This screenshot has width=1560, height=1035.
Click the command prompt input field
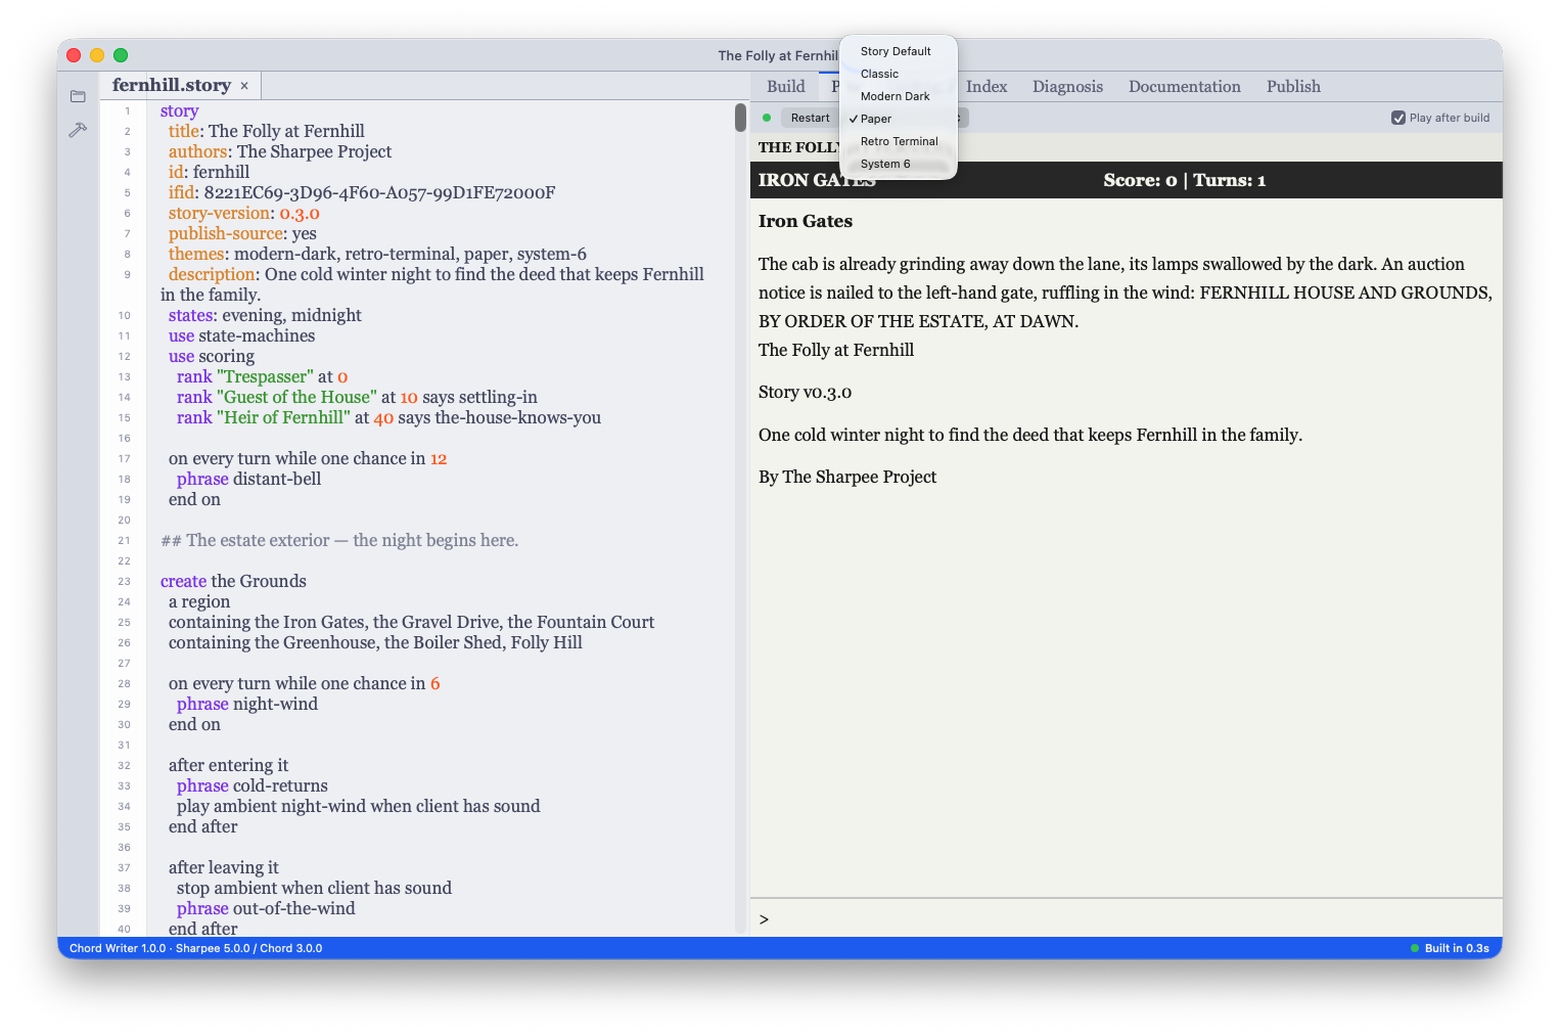[x=1126, y=919]
